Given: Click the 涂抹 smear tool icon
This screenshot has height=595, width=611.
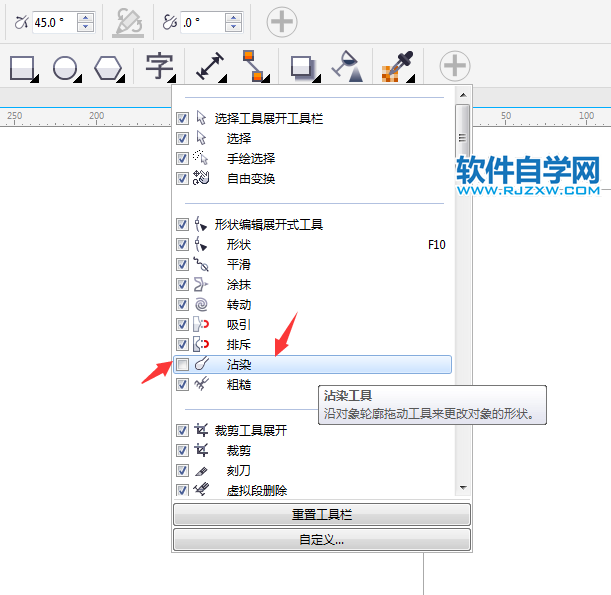Looking at the screenshot, I should (x=201, y=284).
